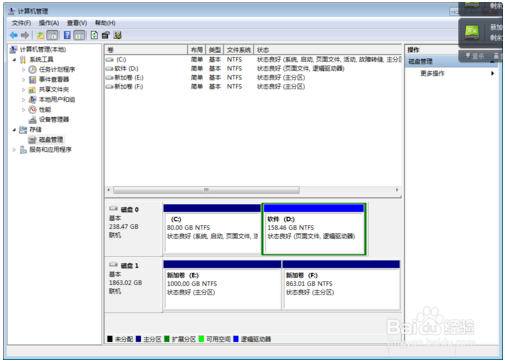Open 设备管理器 in the tree
This screenshot has height=361, width=505.
[x=49, y=119]
